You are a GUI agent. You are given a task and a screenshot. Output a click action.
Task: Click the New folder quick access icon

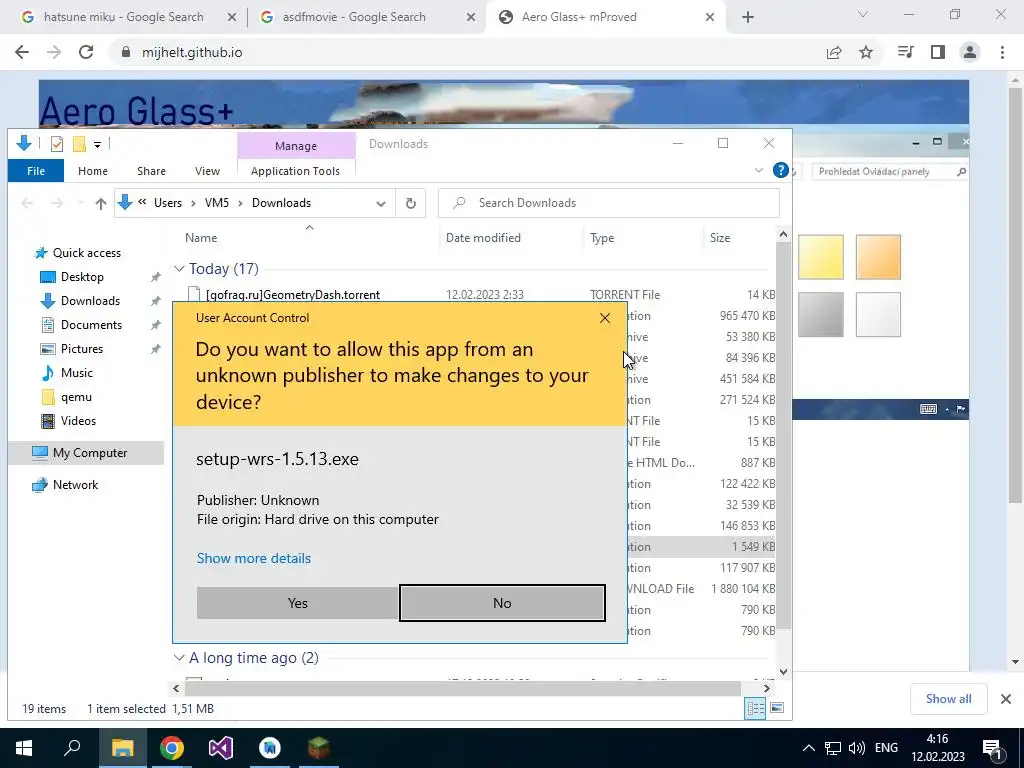coord(79,144)
